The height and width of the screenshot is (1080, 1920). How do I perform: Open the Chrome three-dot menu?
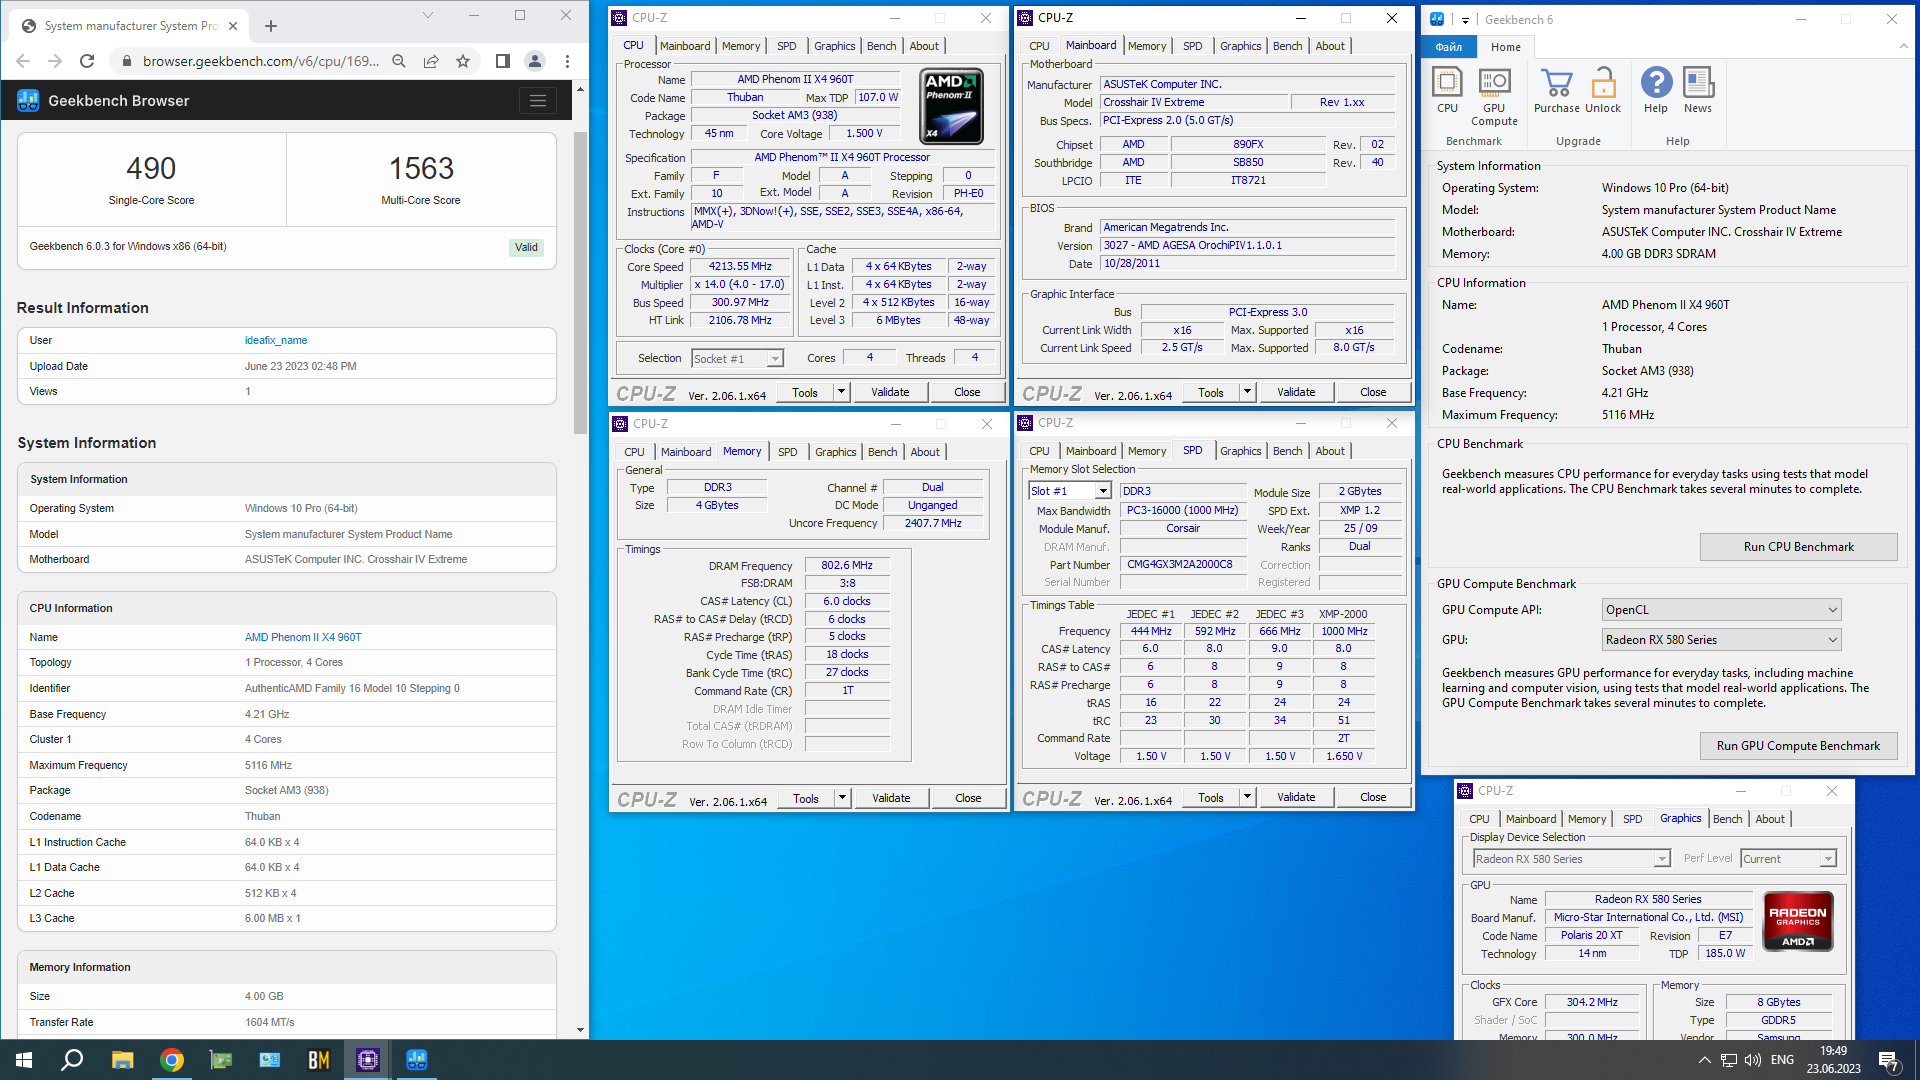click(x=567, y=61)
